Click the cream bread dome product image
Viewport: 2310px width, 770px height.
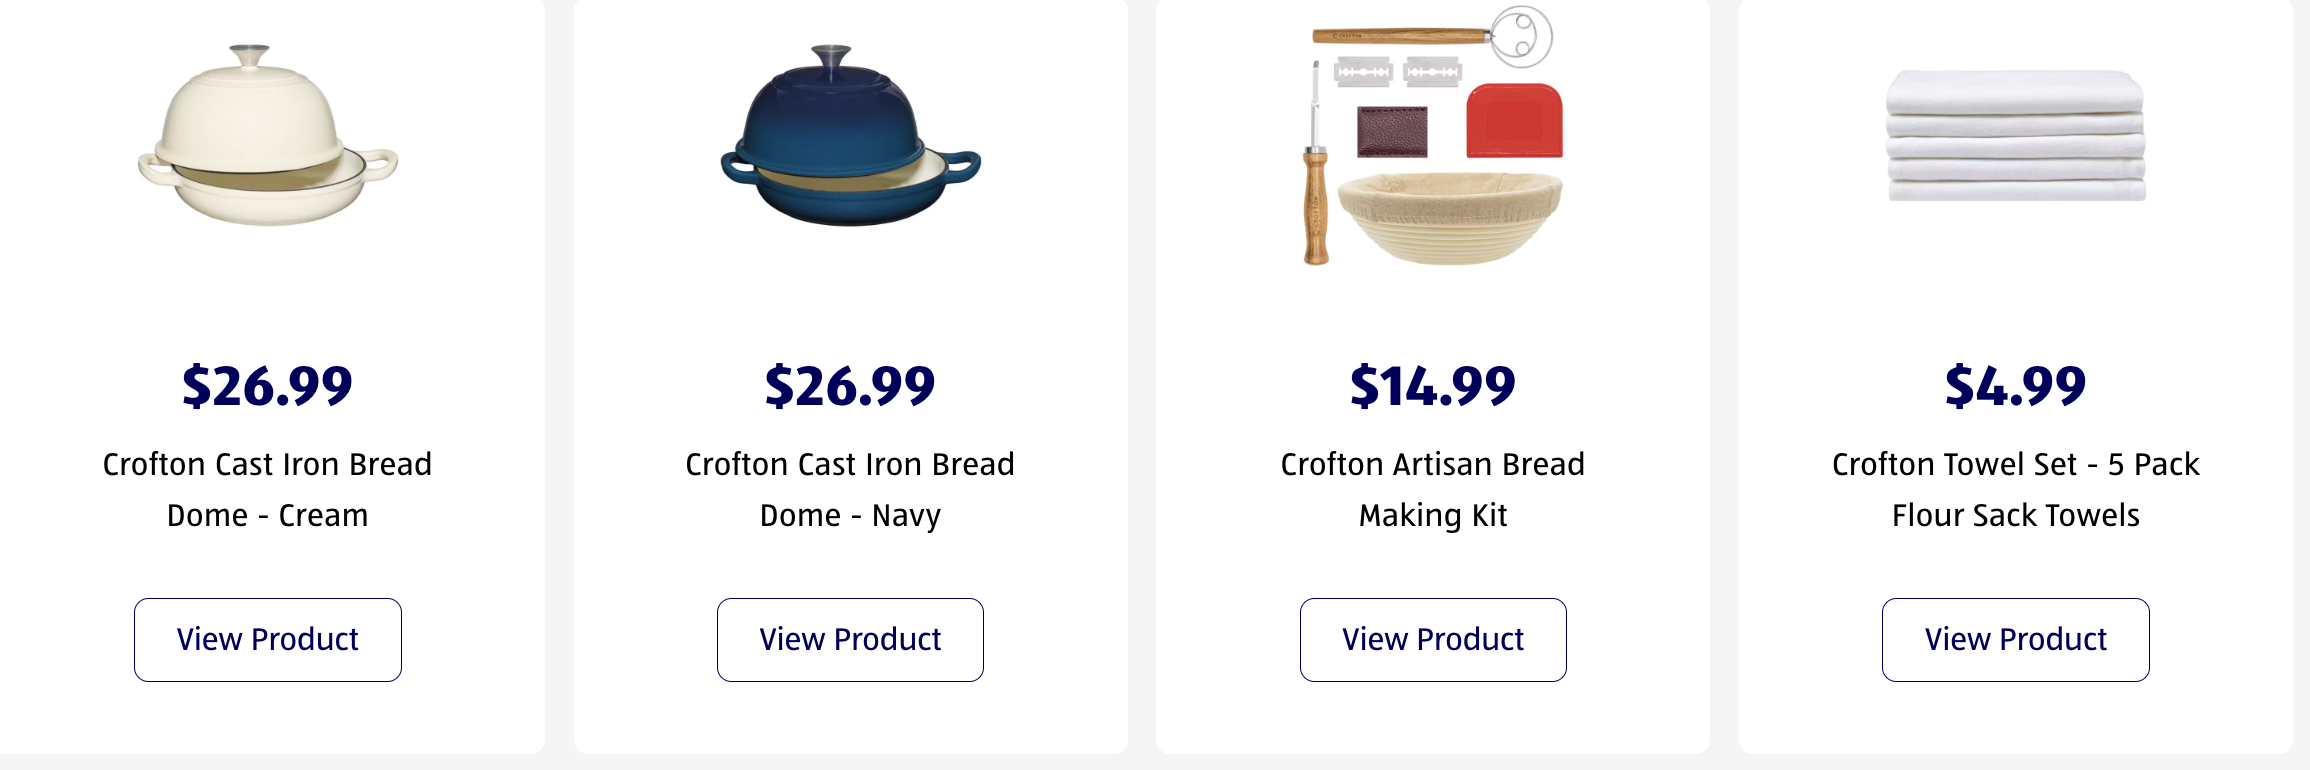(x=267, y=136)
